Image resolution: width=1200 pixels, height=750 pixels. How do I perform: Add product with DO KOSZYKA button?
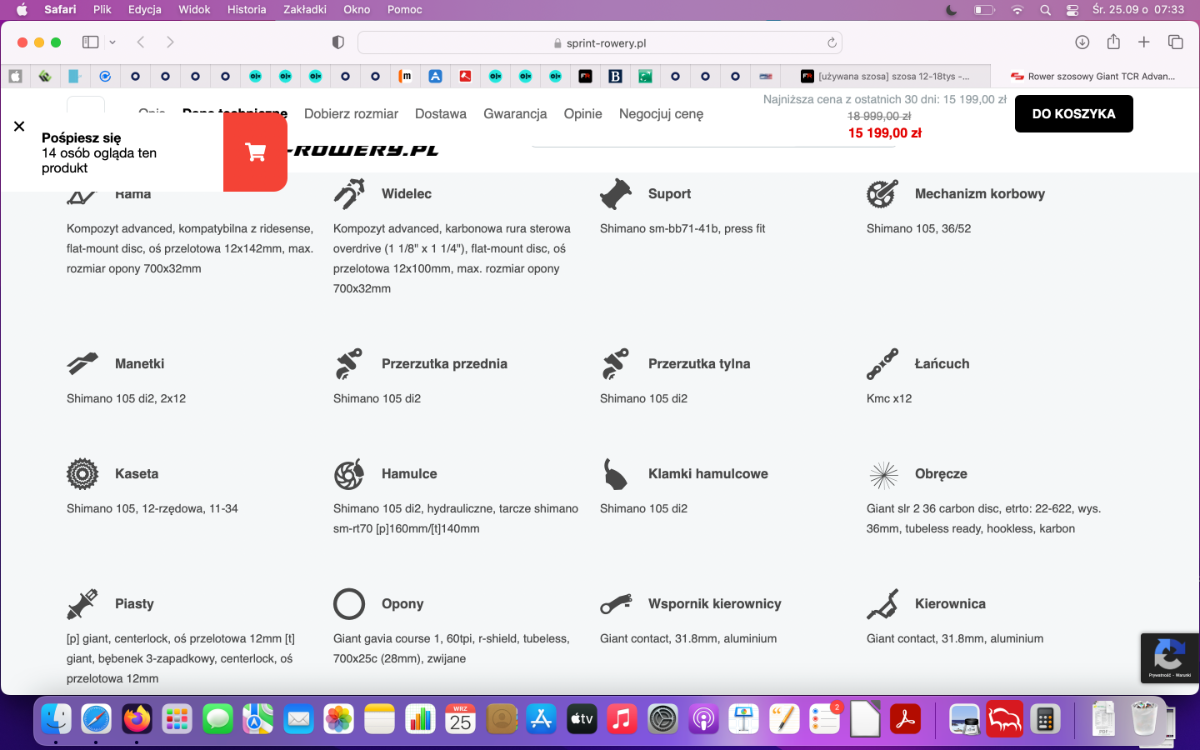1073,114
